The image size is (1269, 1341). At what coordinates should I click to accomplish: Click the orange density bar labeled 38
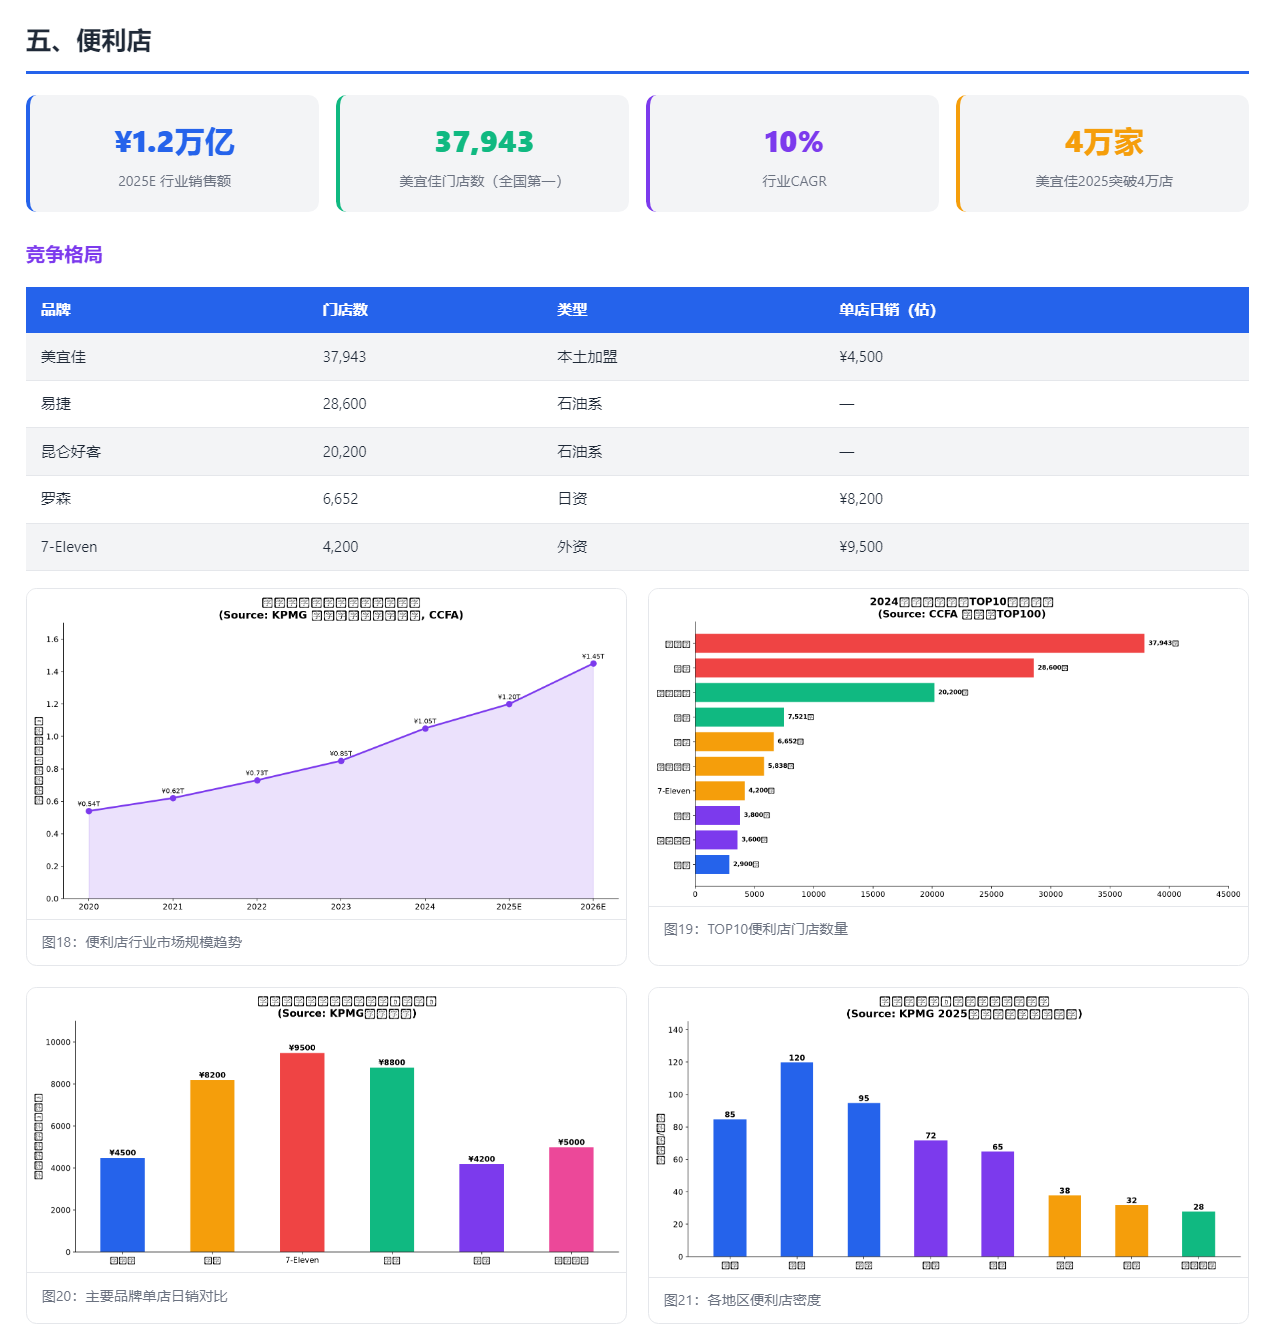point(1065,1226)
